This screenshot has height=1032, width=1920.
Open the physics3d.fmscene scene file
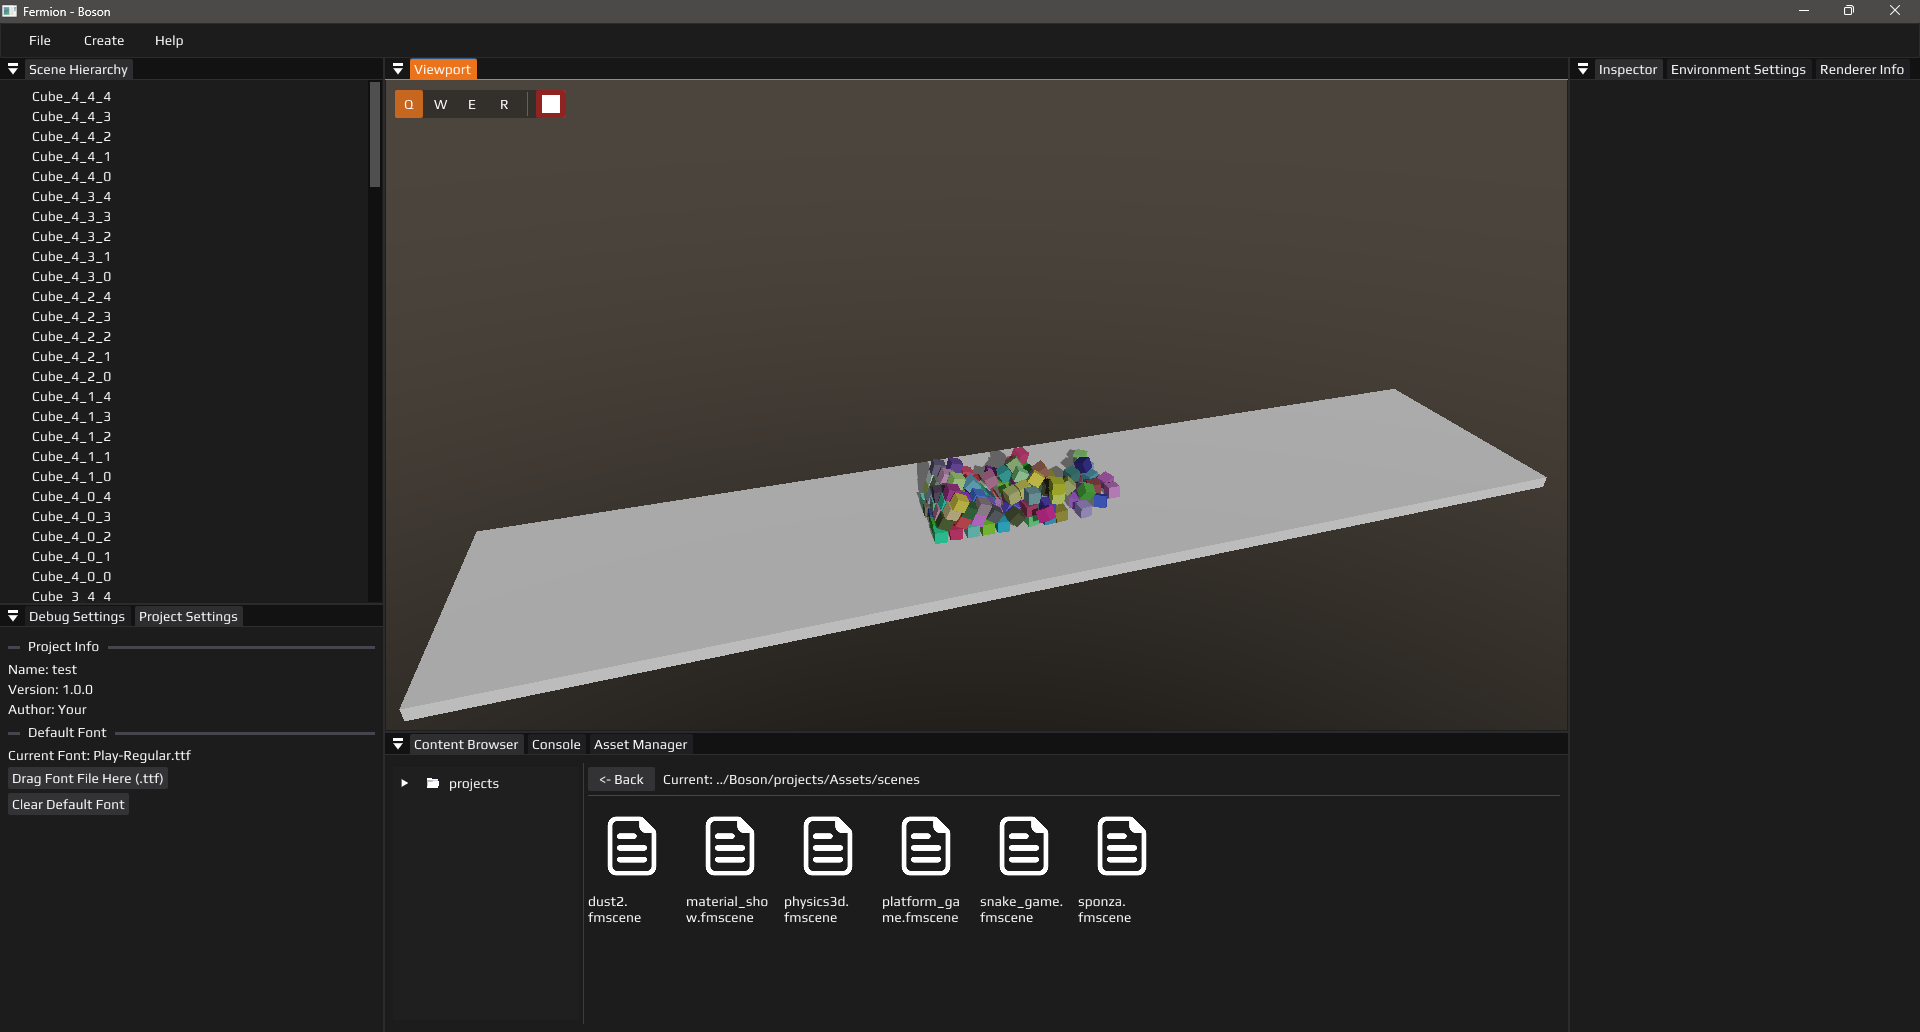coord(828,846)
